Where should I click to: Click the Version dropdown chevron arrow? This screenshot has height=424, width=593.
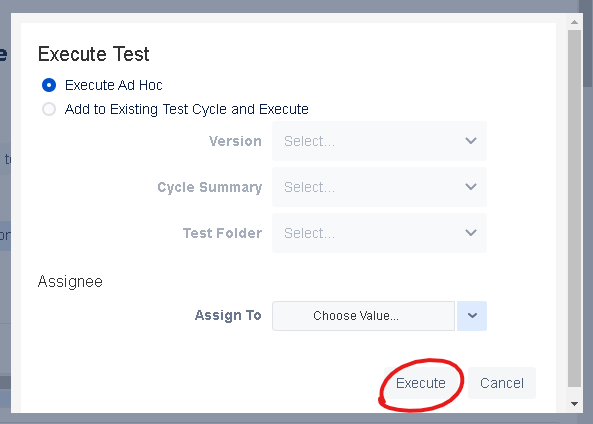[x=471, y=141]
